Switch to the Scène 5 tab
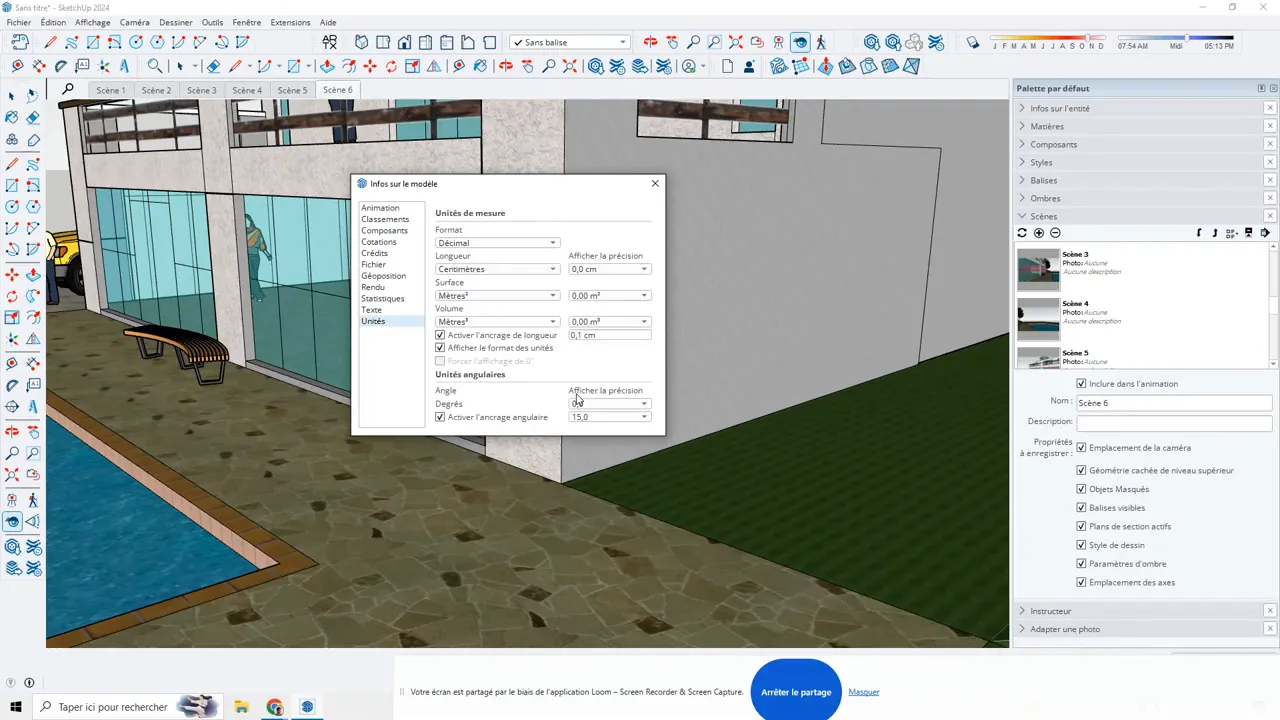This screenshot has height=720, width=1280. (x=292, y=90)
